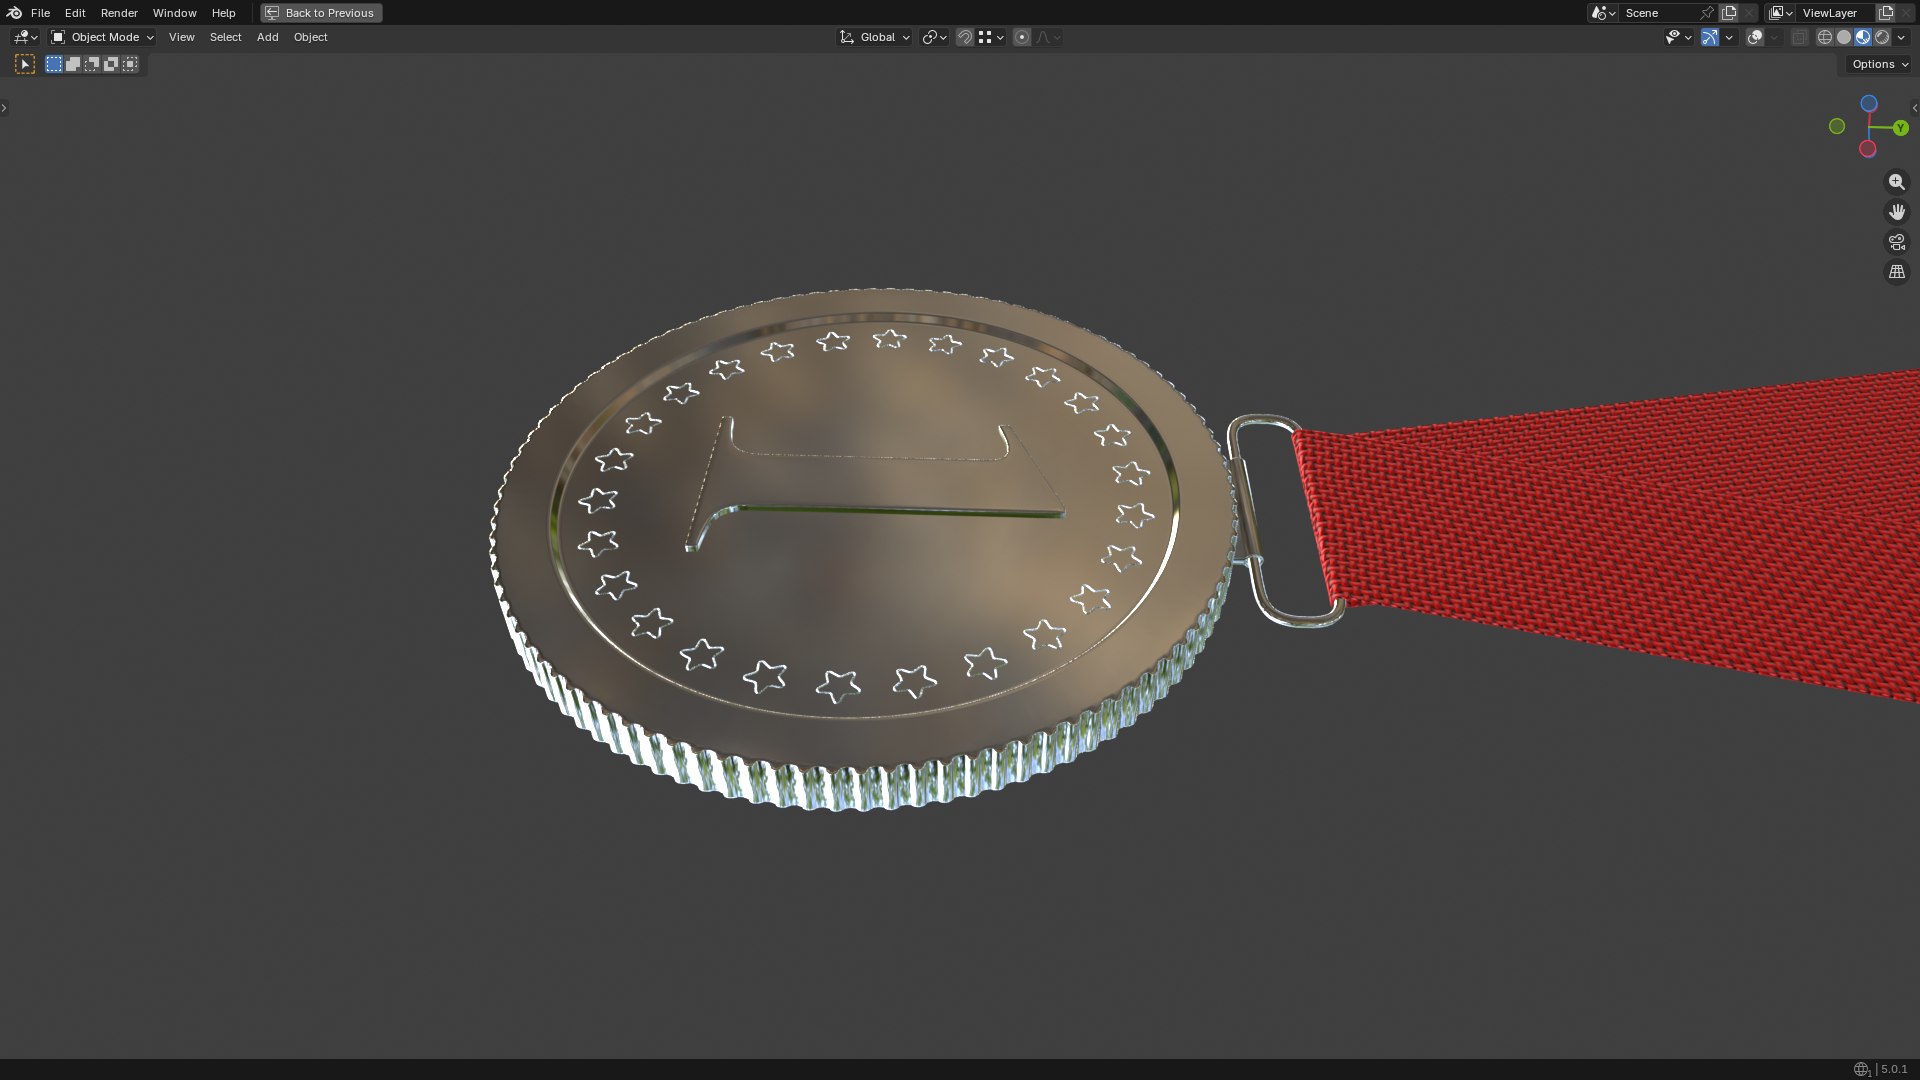Open the Object menu in the viewport header
Image resolution: width=1920 pixels, height=1080 pixels.
(310, 37)
